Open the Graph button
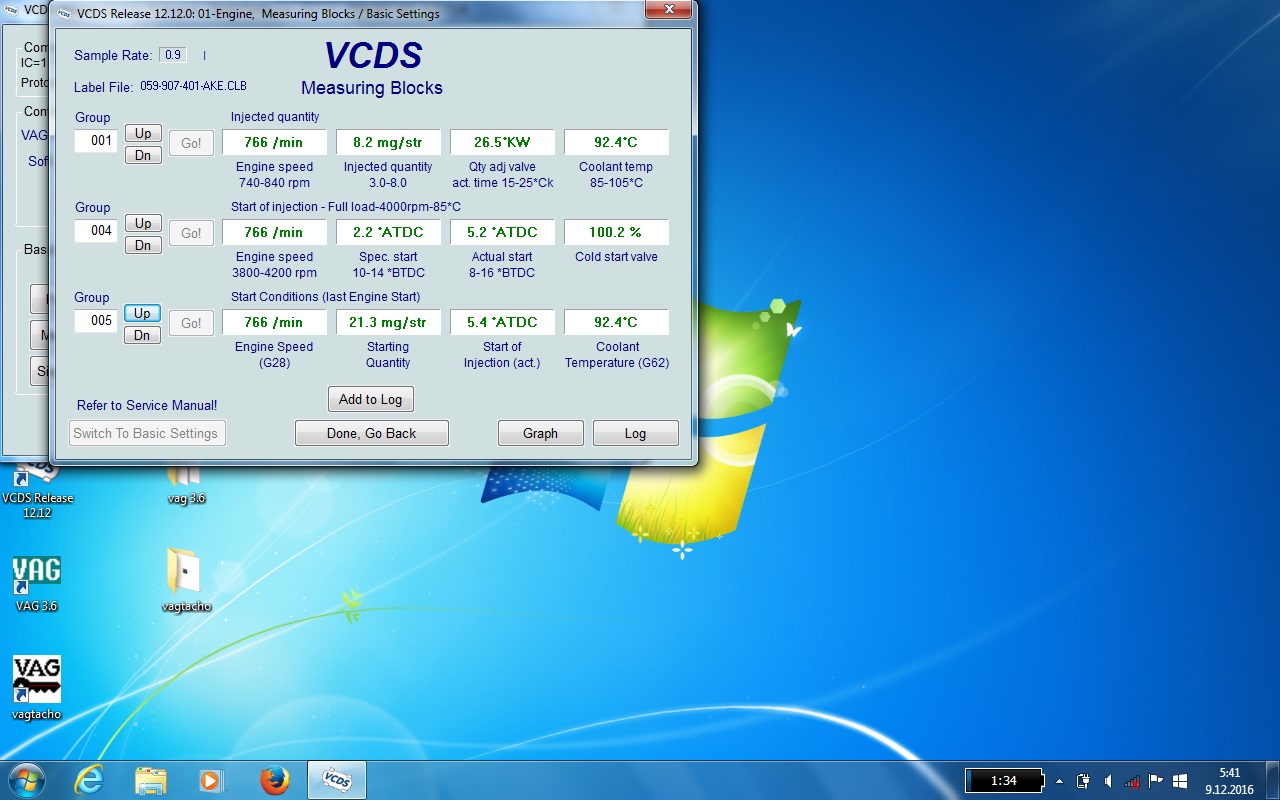Screen dimensions: 1280x800 coord(541,433)
